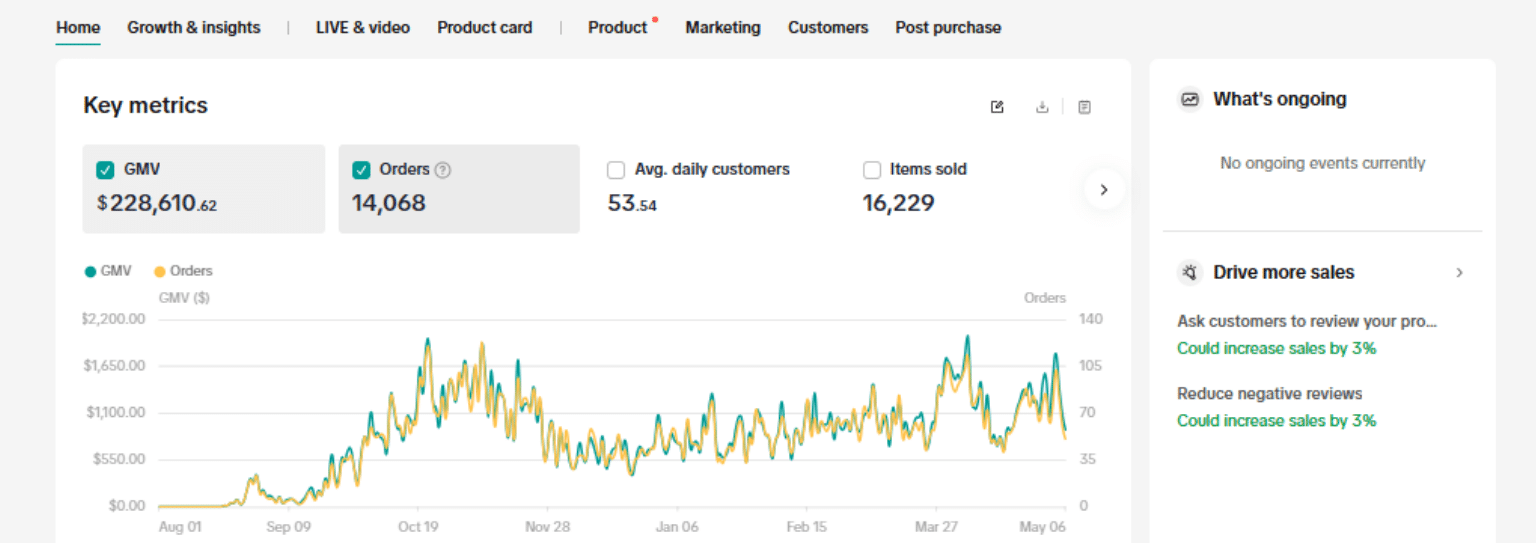Expand Drive more sales with chevron

click(x=1460, y=272)
